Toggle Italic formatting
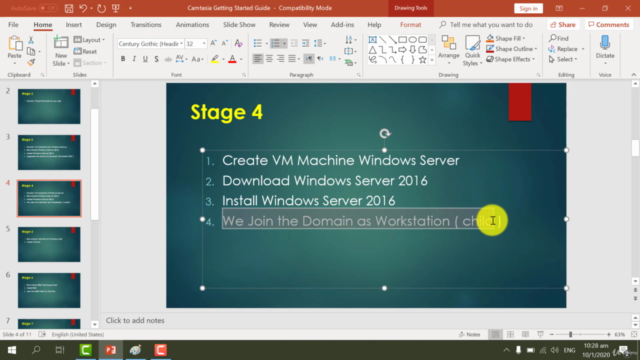The width and height of the screenshot is (640, 360). point(134,59)
